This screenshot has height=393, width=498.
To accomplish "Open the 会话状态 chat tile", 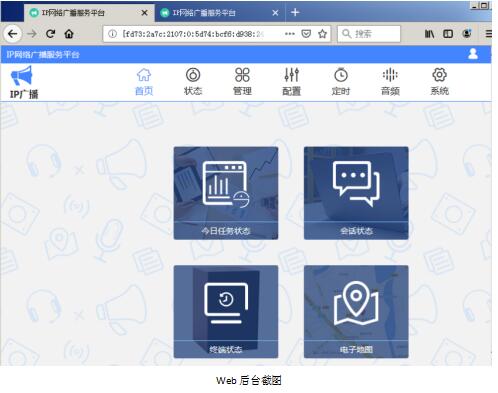I will pos(356,193).
